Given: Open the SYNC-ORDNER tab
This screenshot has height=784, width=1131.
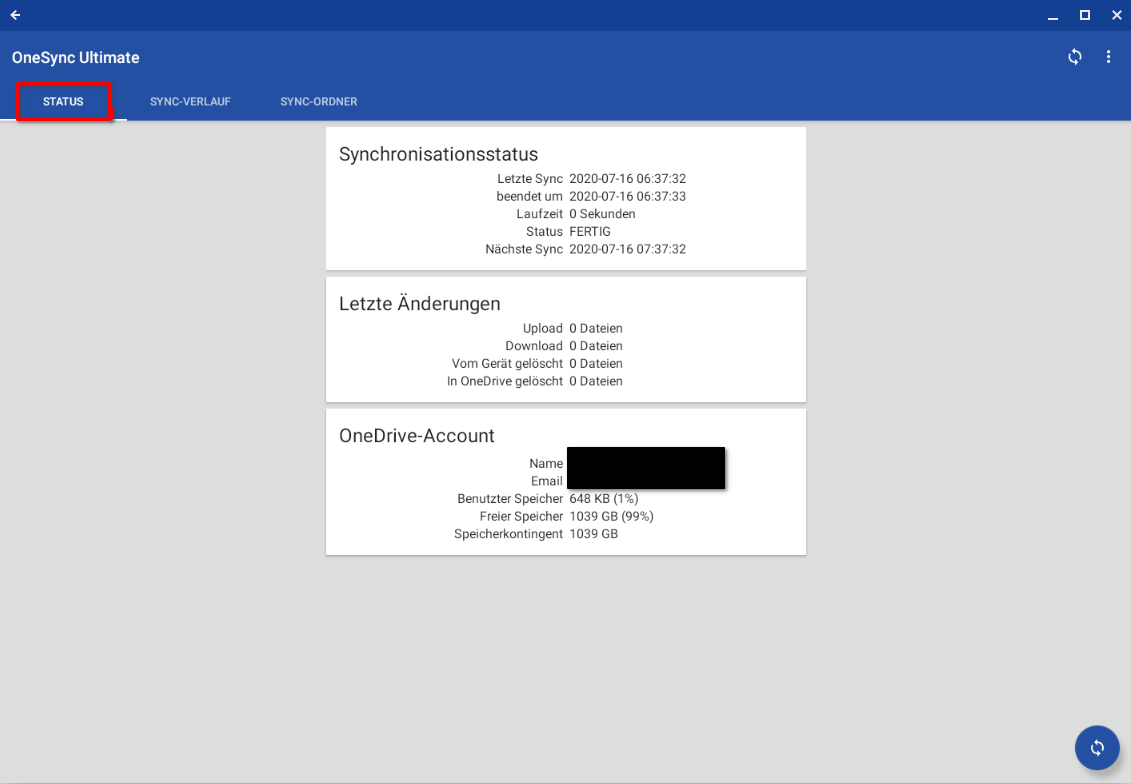Looking at the screenshot, I should coord(319,102).
